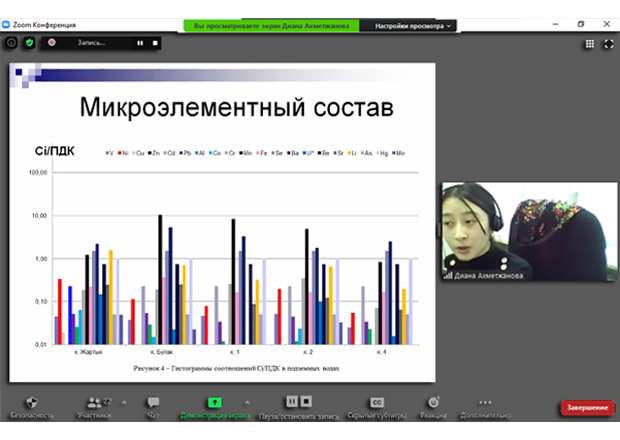Open the More (Дополнительно) options
The height and width of the screenshot is (440, 620).
485,402
